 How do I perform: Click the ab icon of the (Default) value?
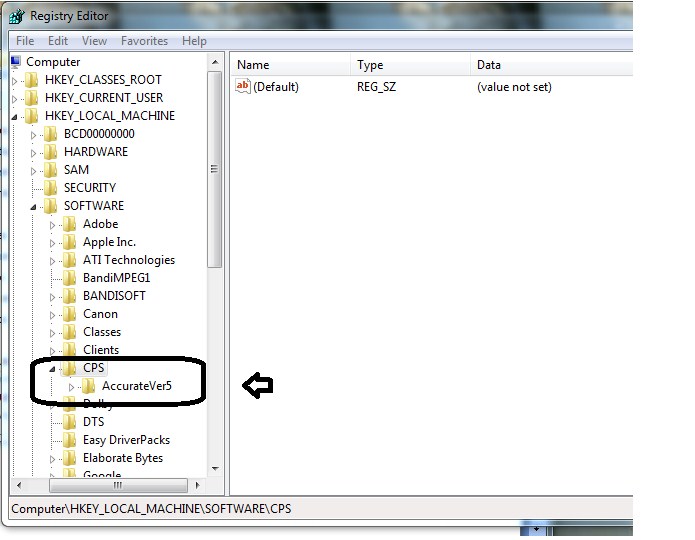coord(242,87)
